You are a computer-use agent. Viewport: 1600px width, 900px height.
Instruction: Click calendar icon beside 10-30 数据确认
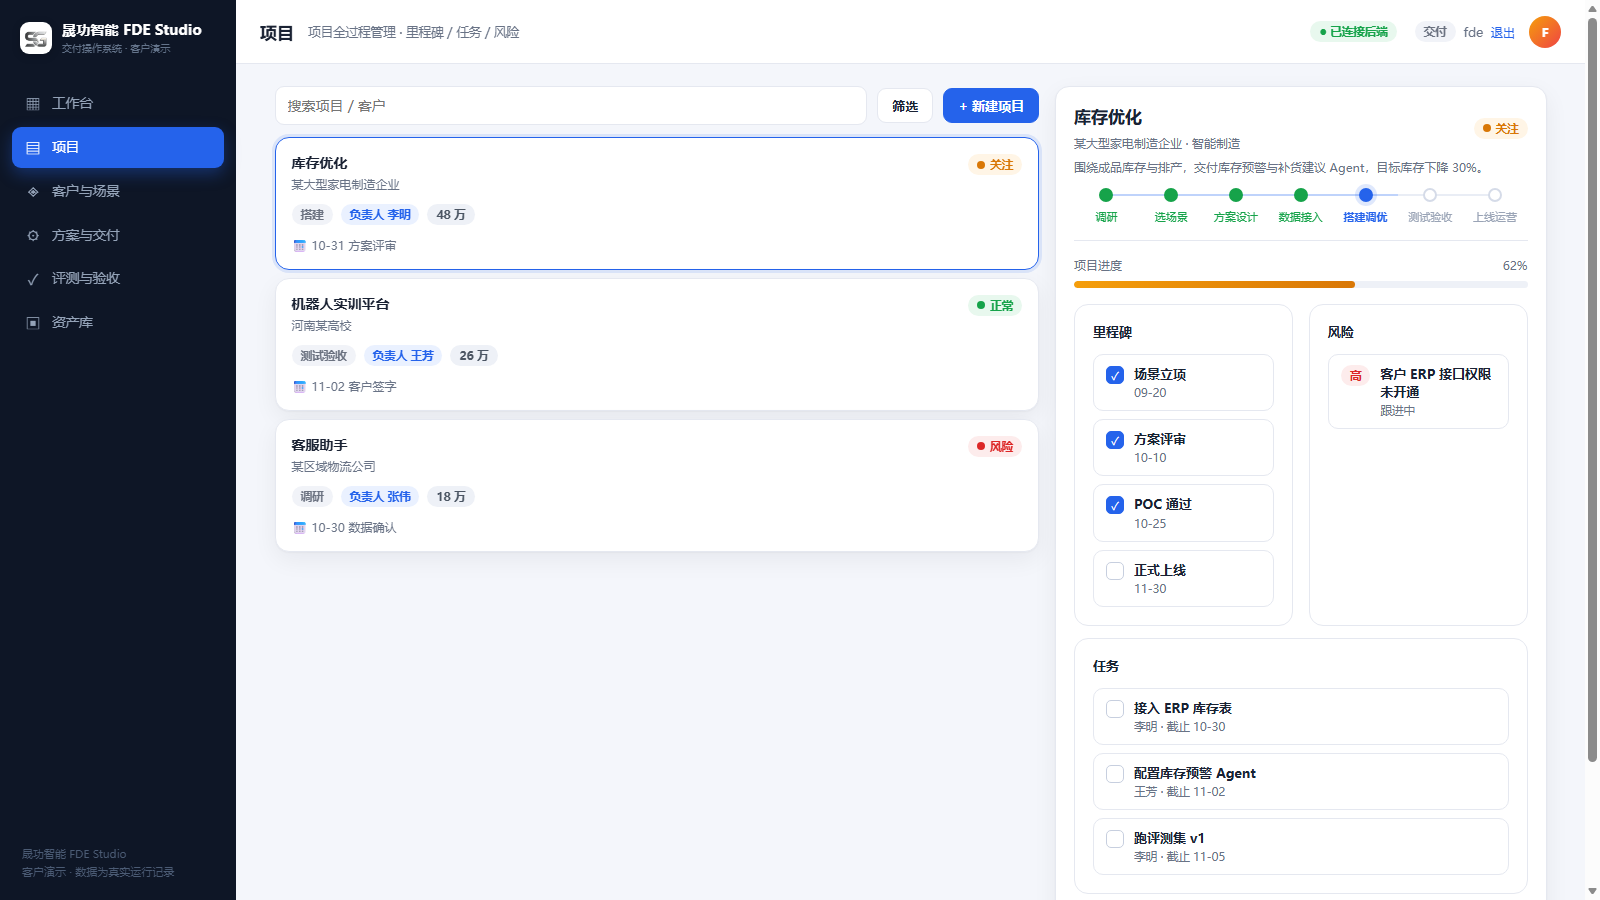pyautogui.click(x=299, y=528)
